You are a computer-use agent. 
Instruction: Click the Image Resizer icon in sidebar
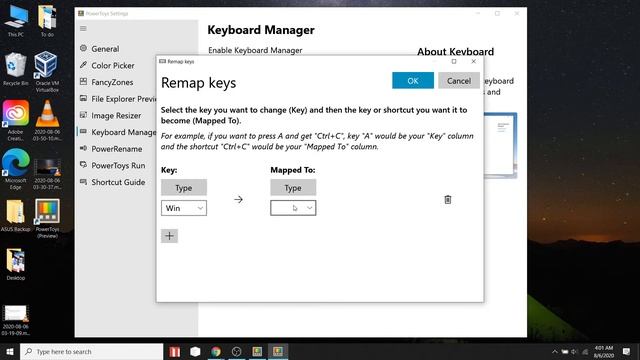83,115
